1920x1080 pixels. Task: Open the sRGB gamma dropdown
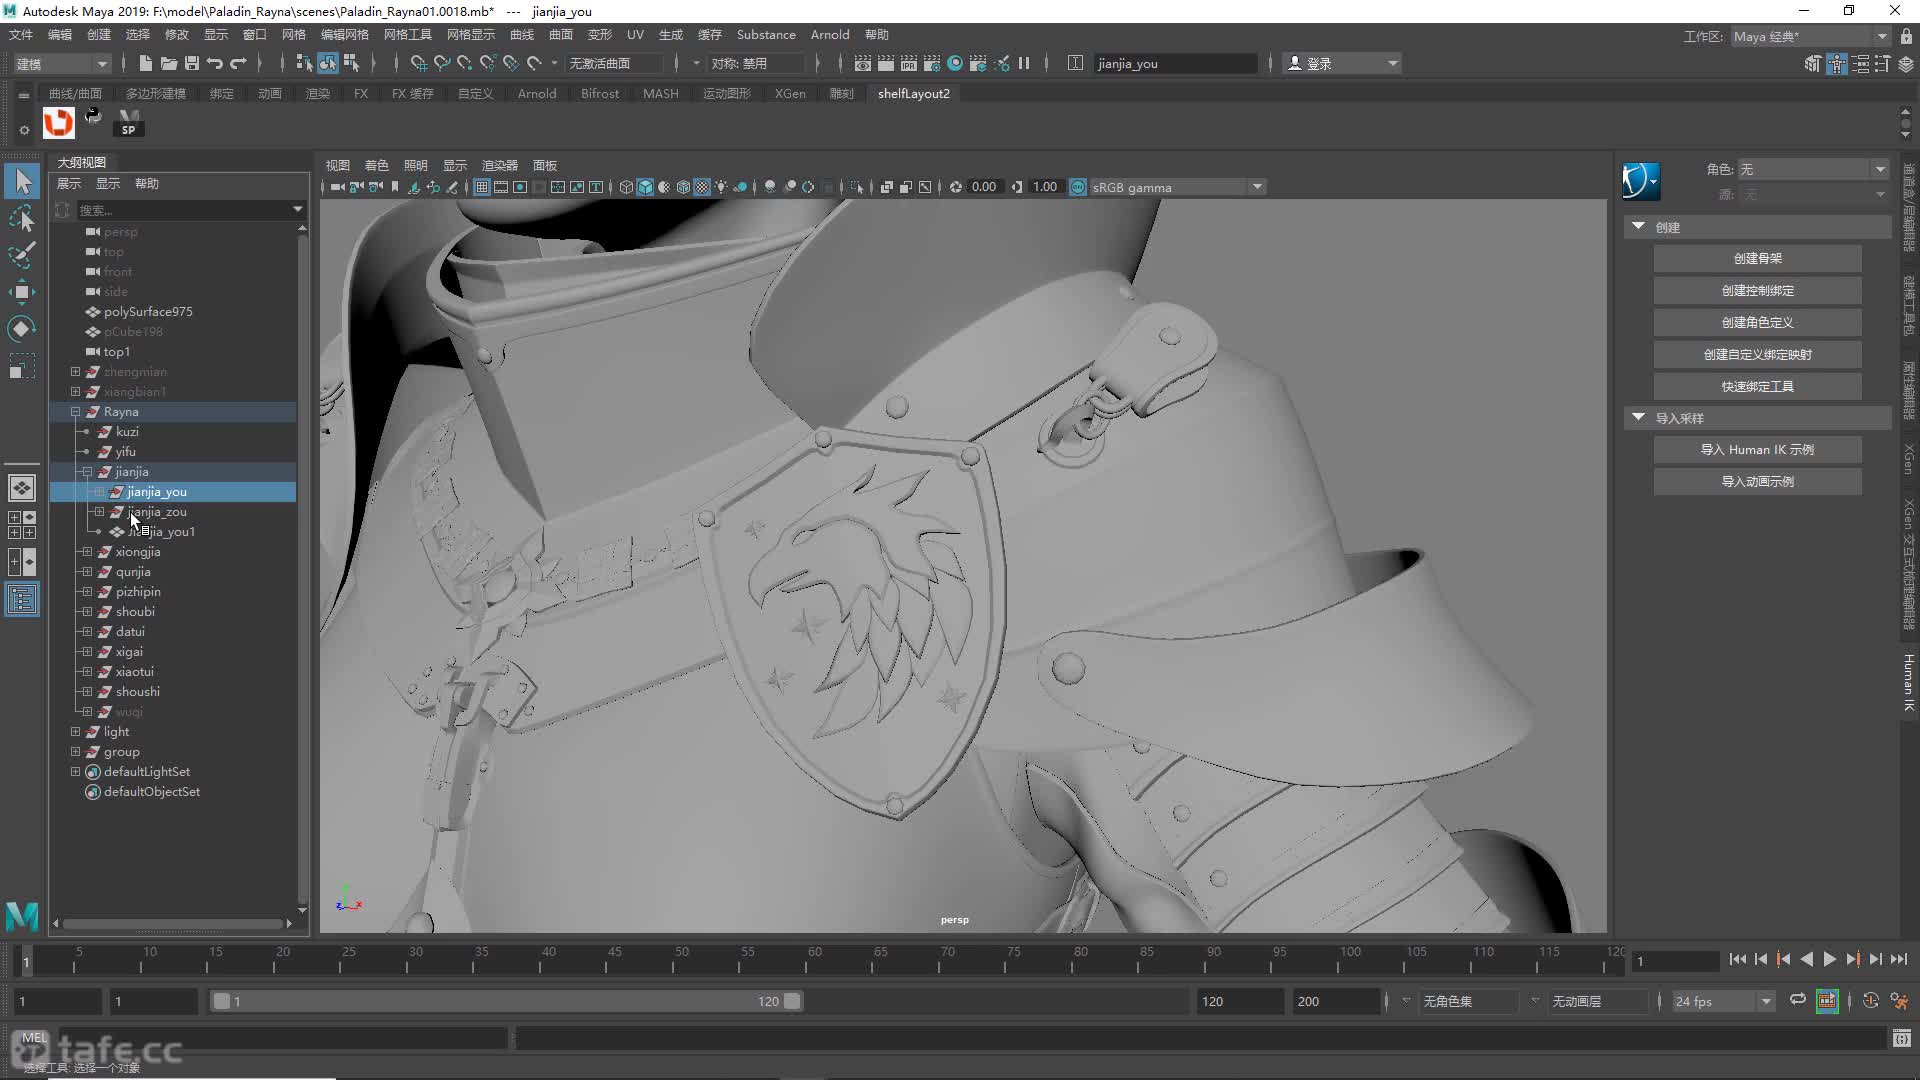1178,187
